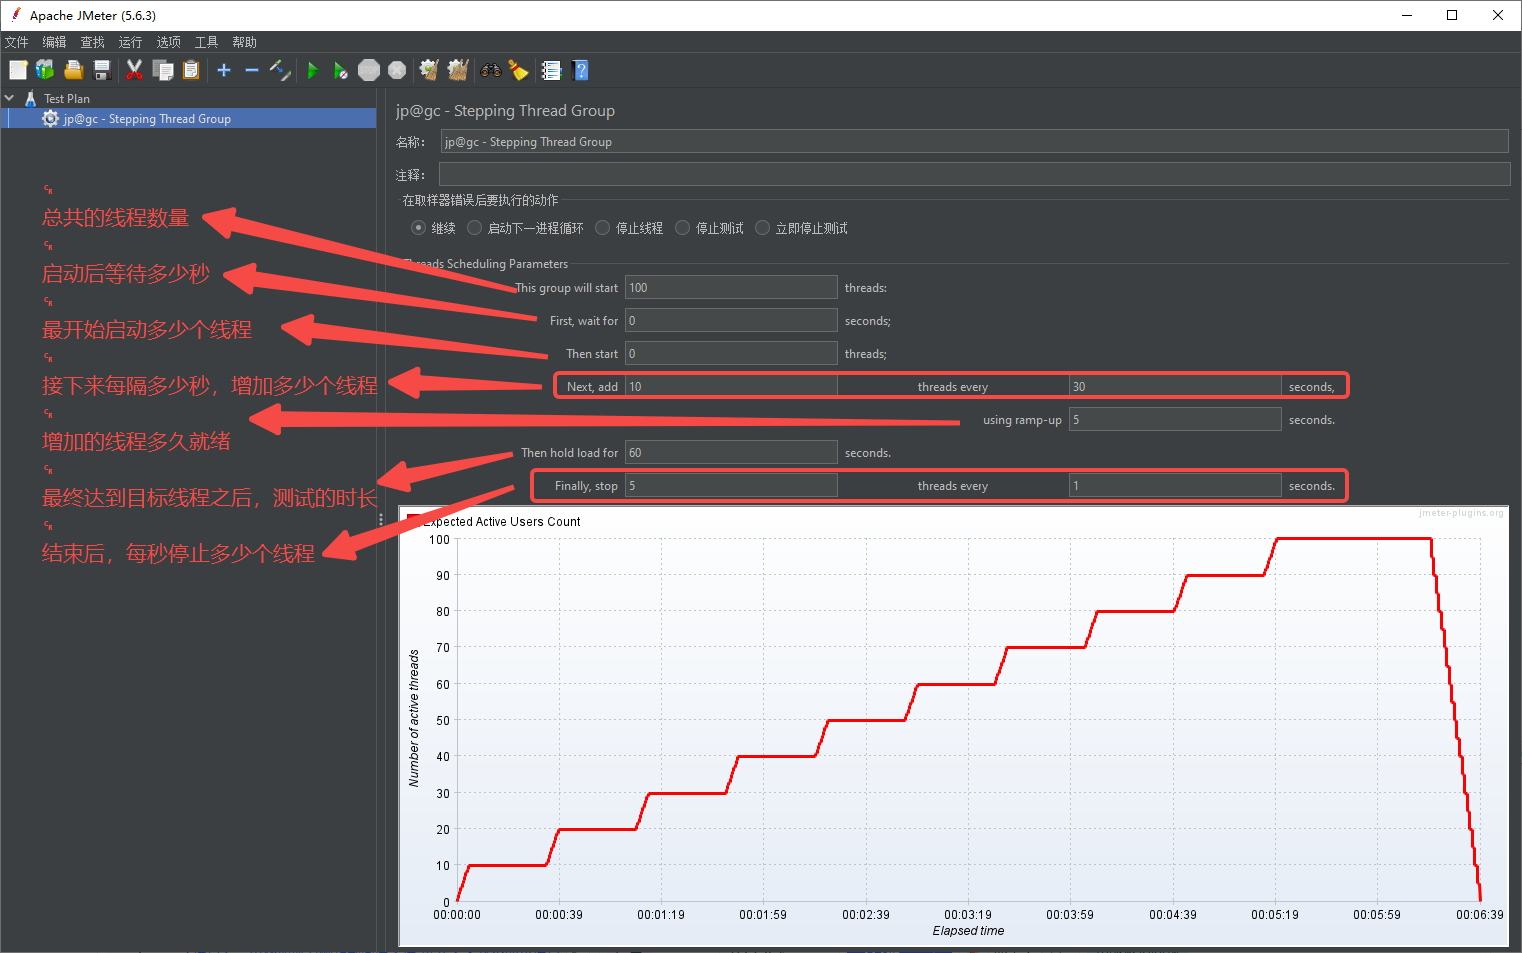Open the 查找 menu

point(93,42)
